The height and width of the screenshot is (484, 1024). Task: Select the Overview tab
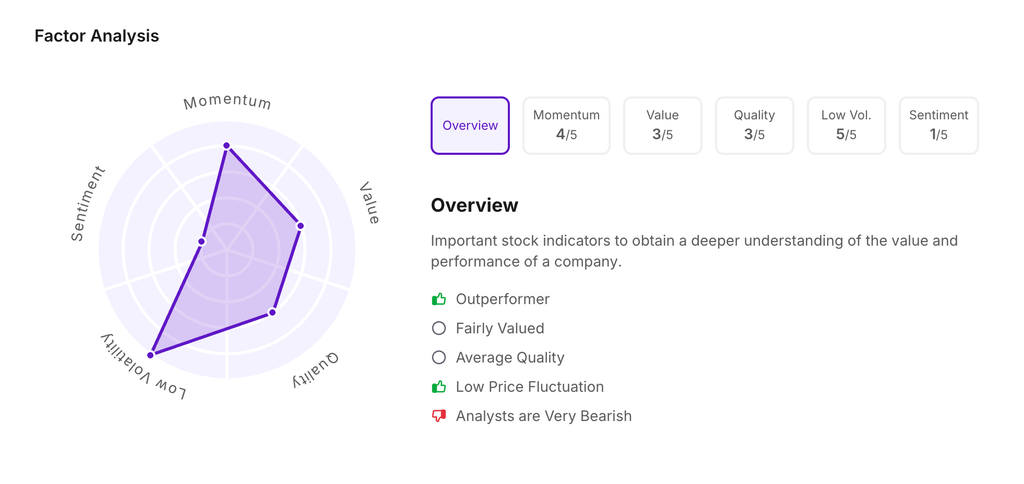tap(470, 126)
